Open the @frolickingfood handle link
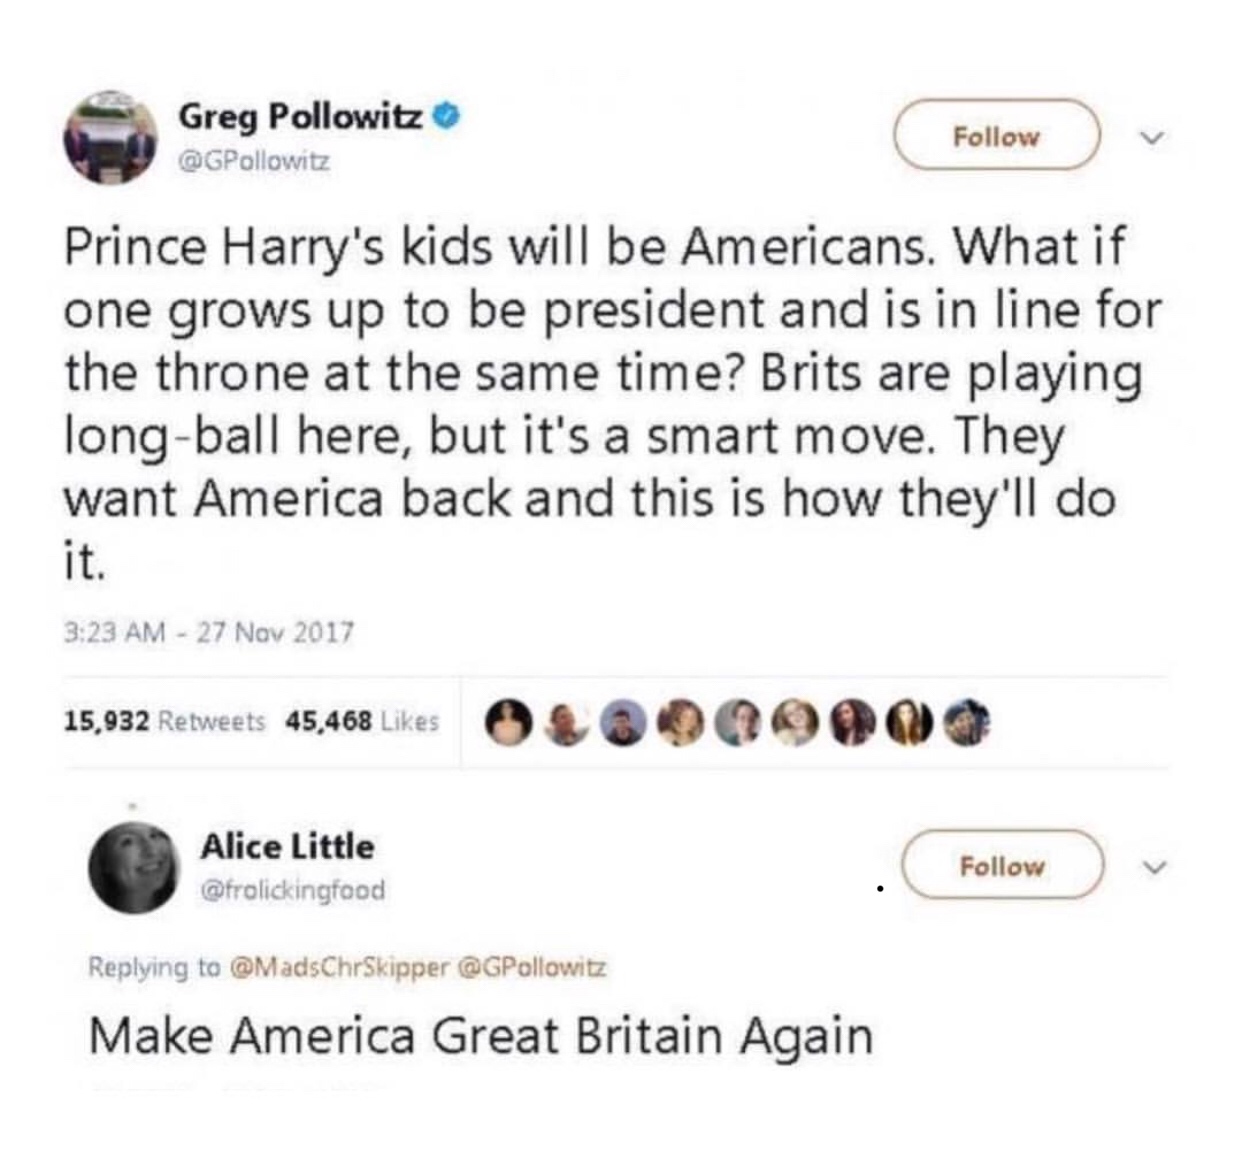The image size is (1242, 1176). [x=292, y=889]
